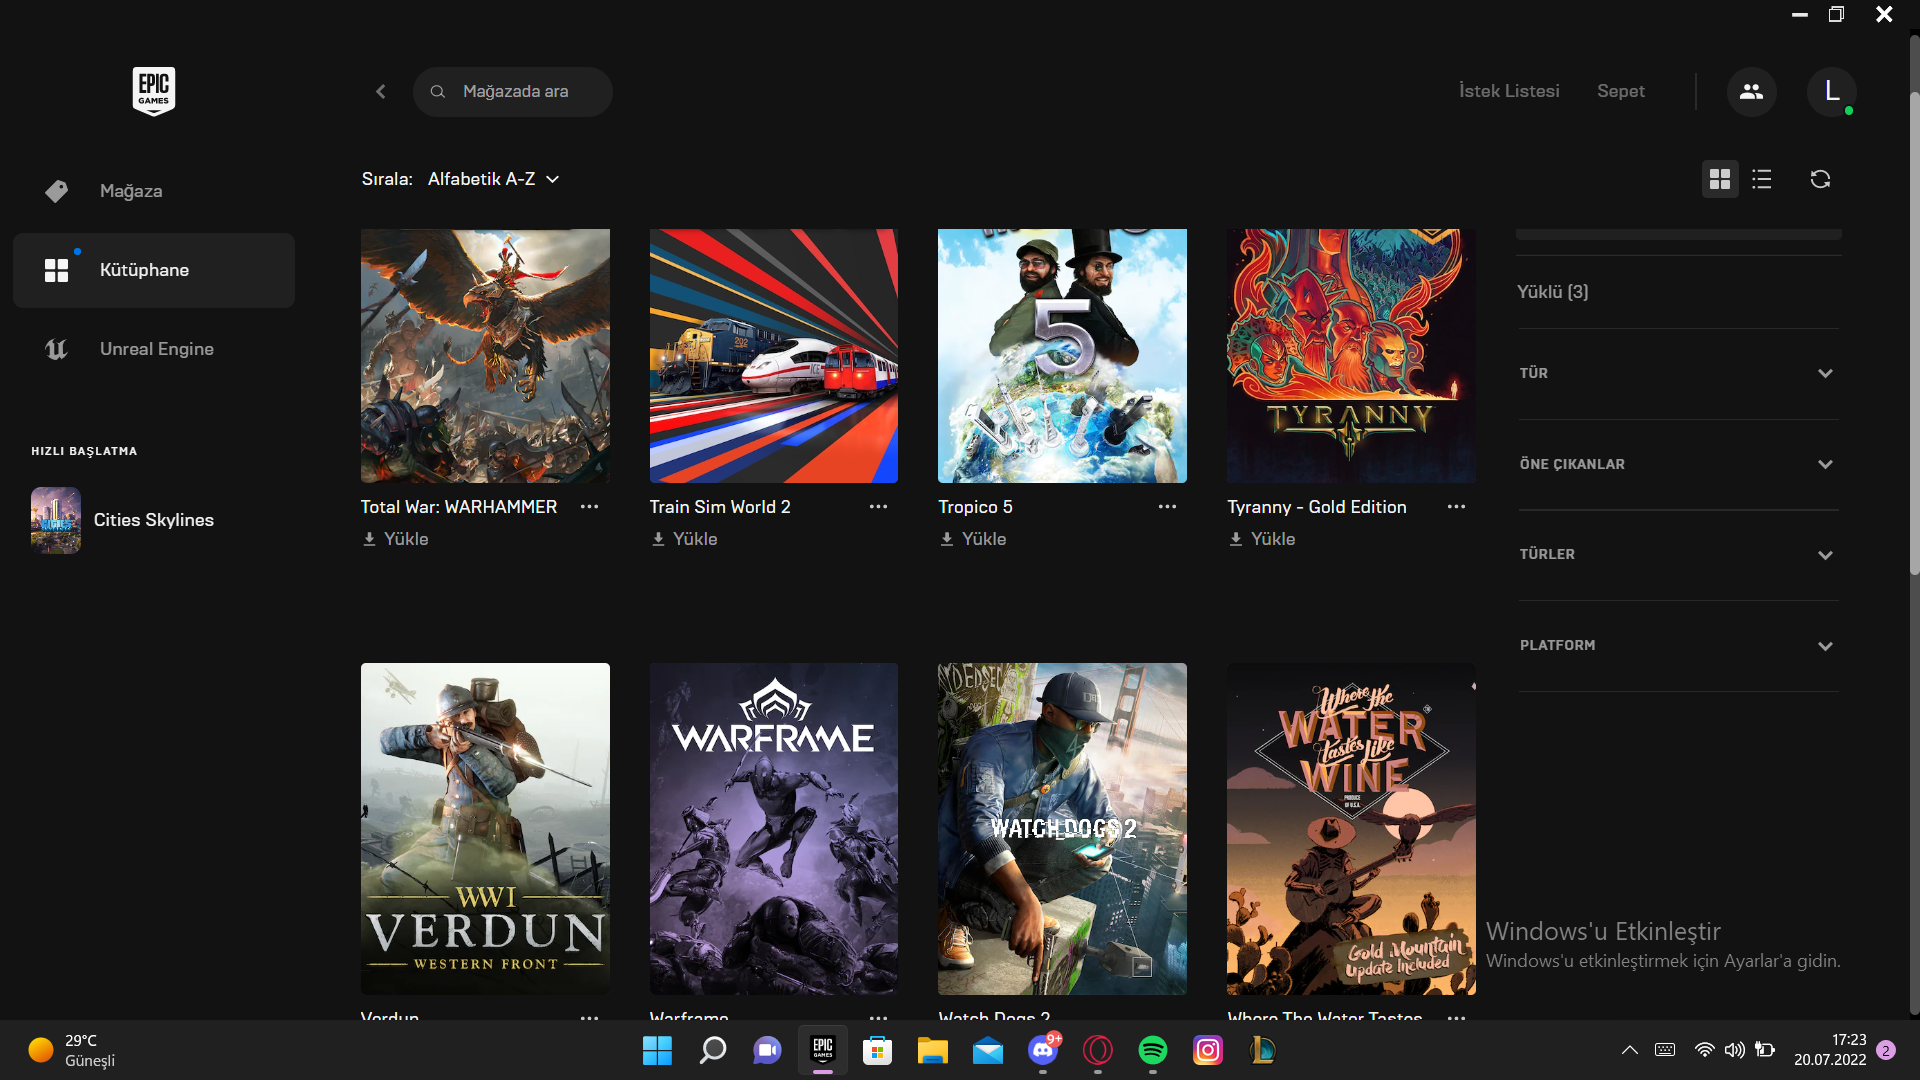Open Tropico 5 cover art
The height and width of the screenshot is (1080, 1920).
pos(1062,356)
